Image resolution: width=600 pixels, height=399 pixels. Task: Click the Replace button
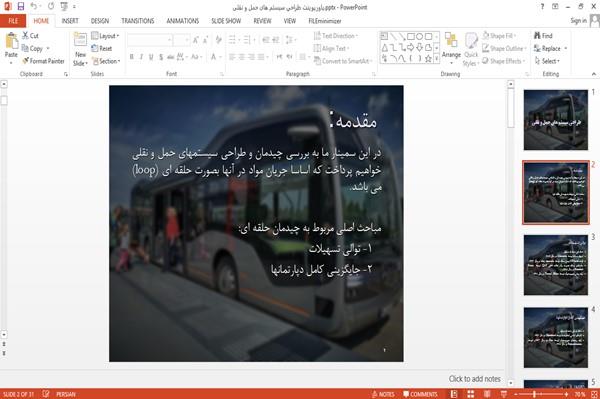point(551,49)
